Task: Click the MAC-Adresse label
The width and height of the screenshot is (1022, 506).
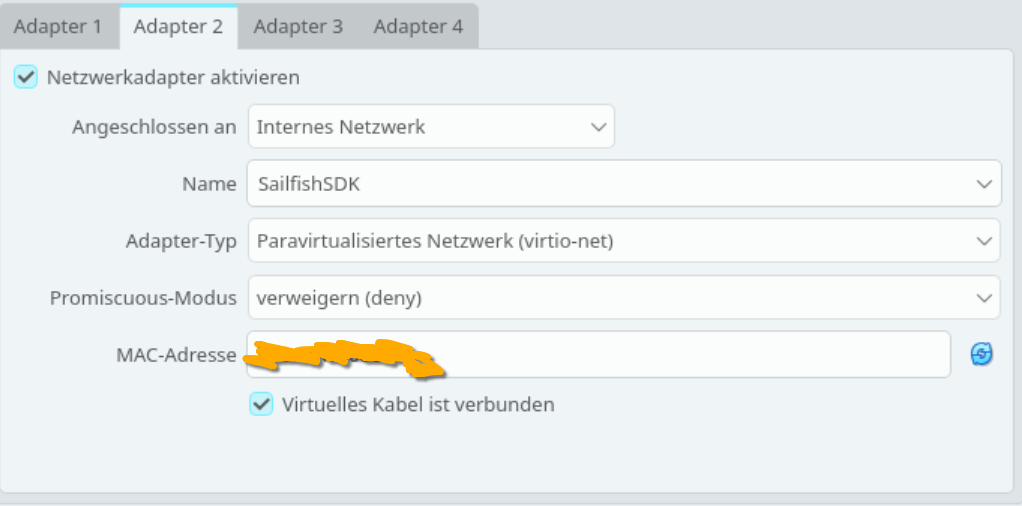Action: [x=176, y=355]
